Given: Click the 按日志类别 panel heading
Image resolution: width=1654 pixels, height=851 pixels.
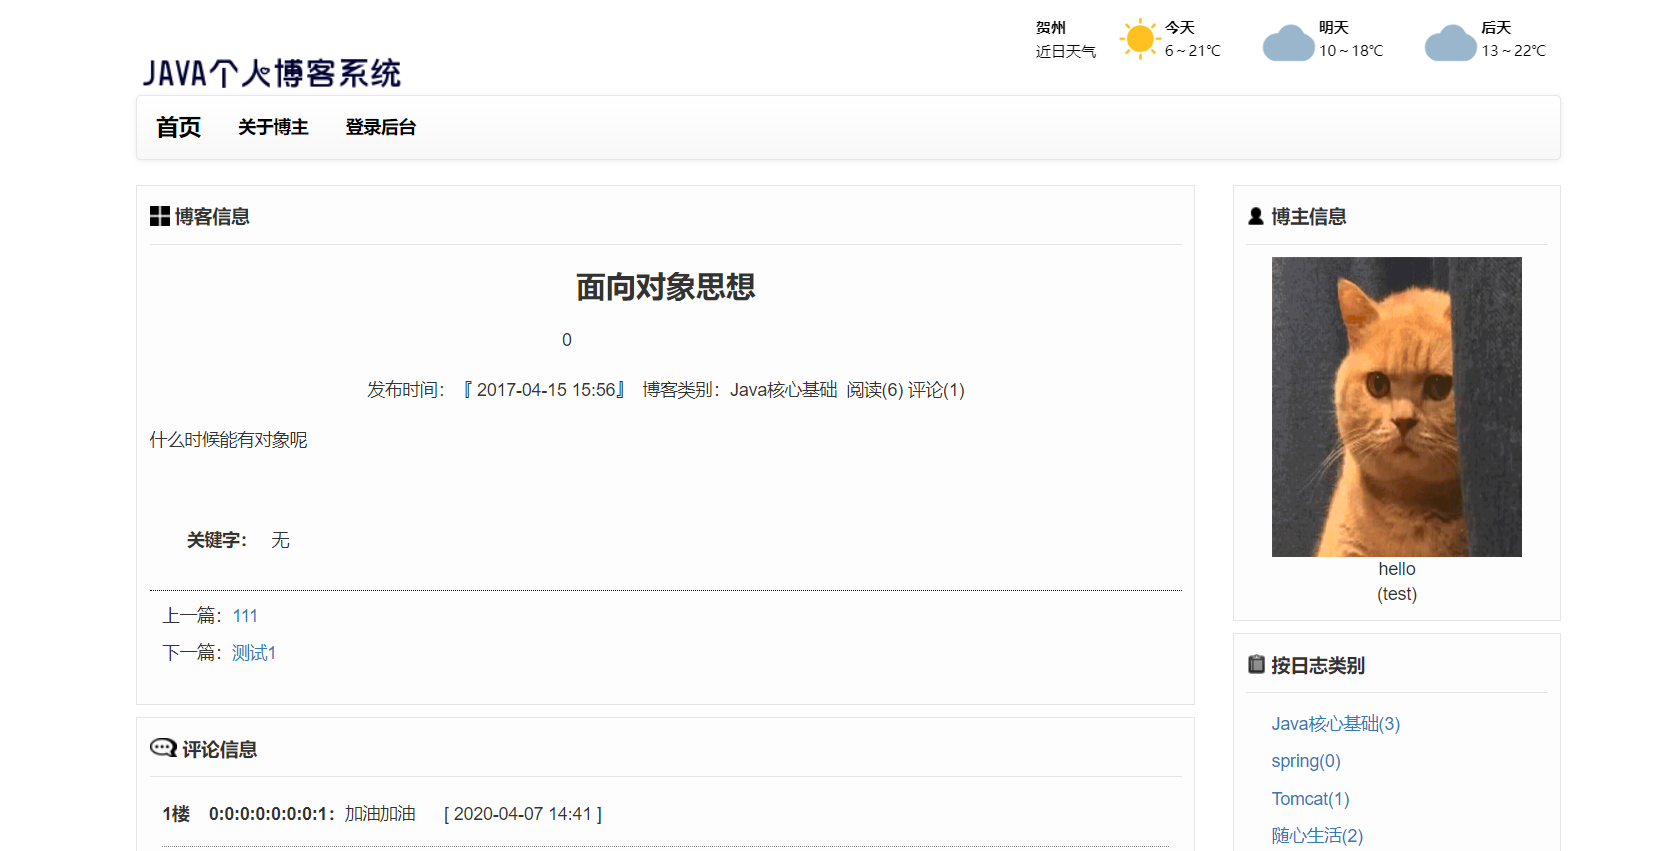Looking at the screenshot, I should coord(1317,665).
